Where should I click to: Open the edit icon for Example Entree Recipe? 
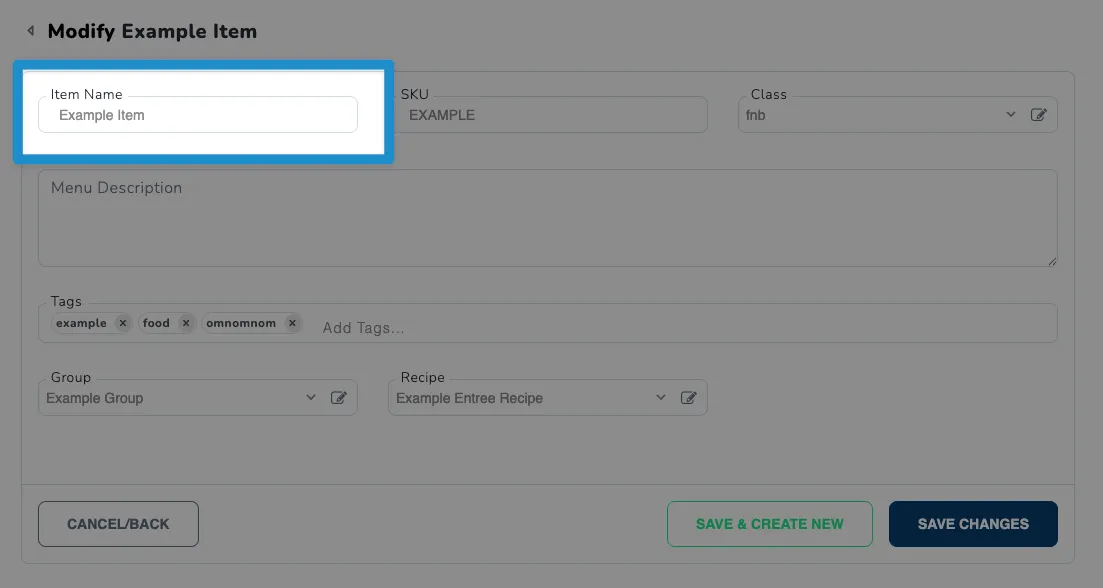coord(688,397)
